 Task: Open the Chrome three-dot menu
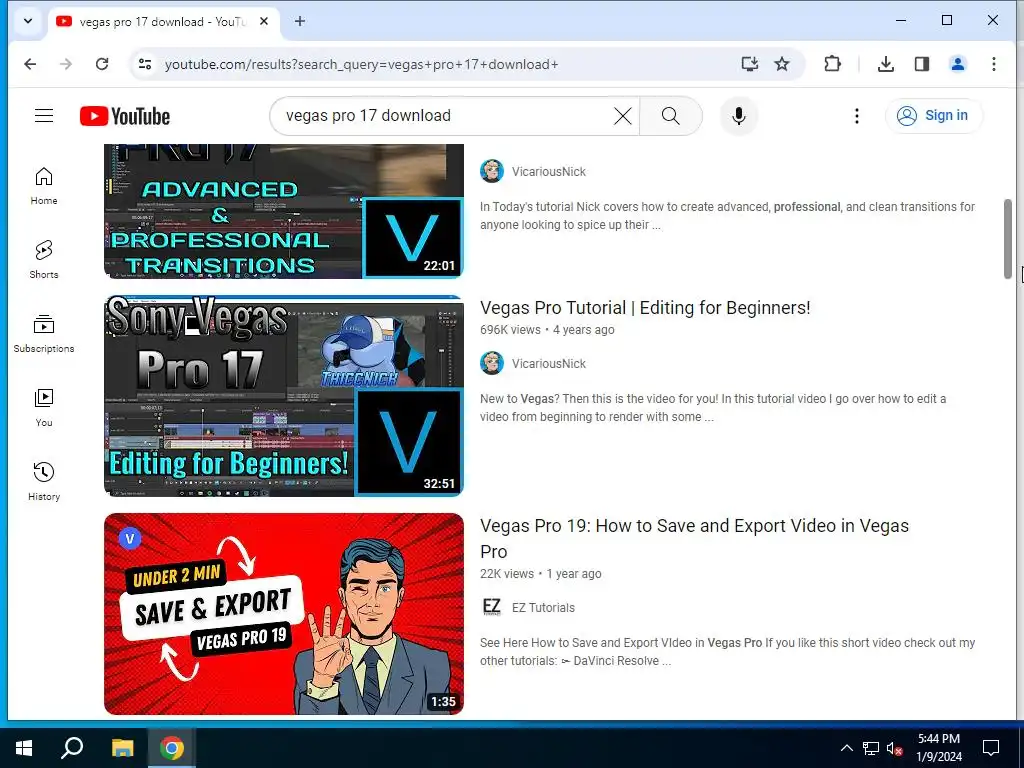pos(993,64)
